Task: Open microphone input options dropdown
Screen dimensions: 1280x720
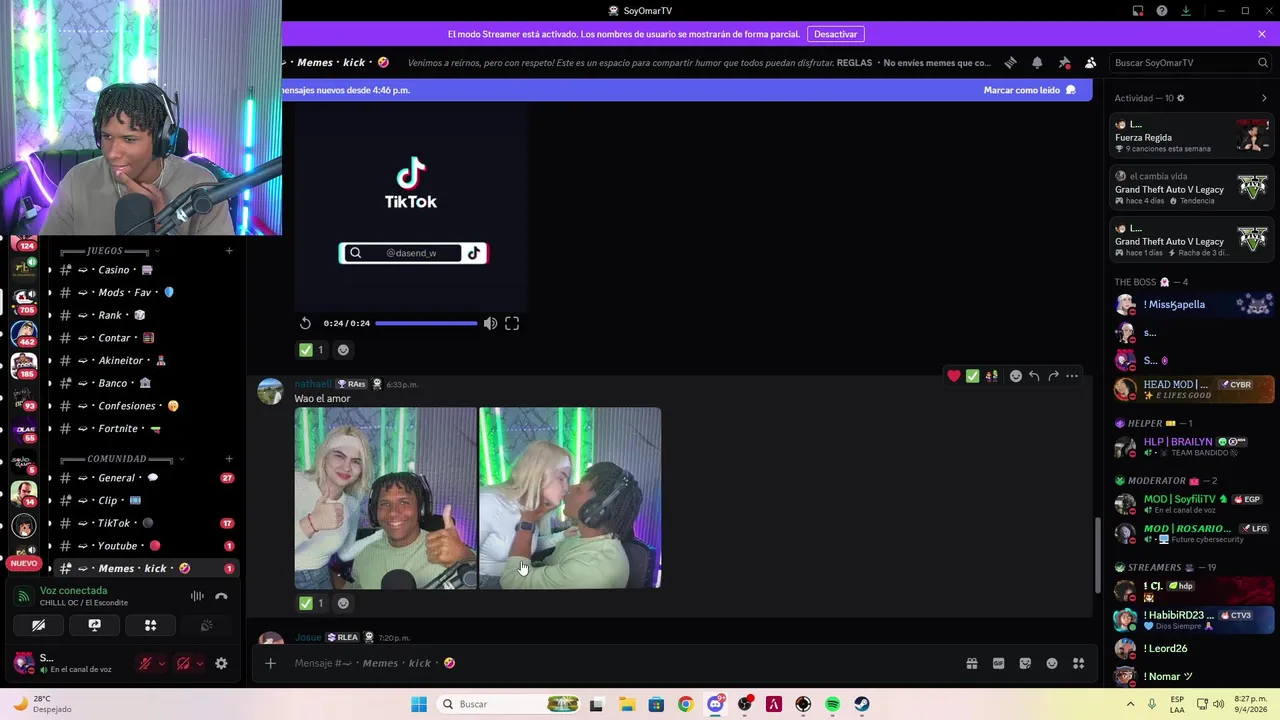Action: tap(162, 663)
